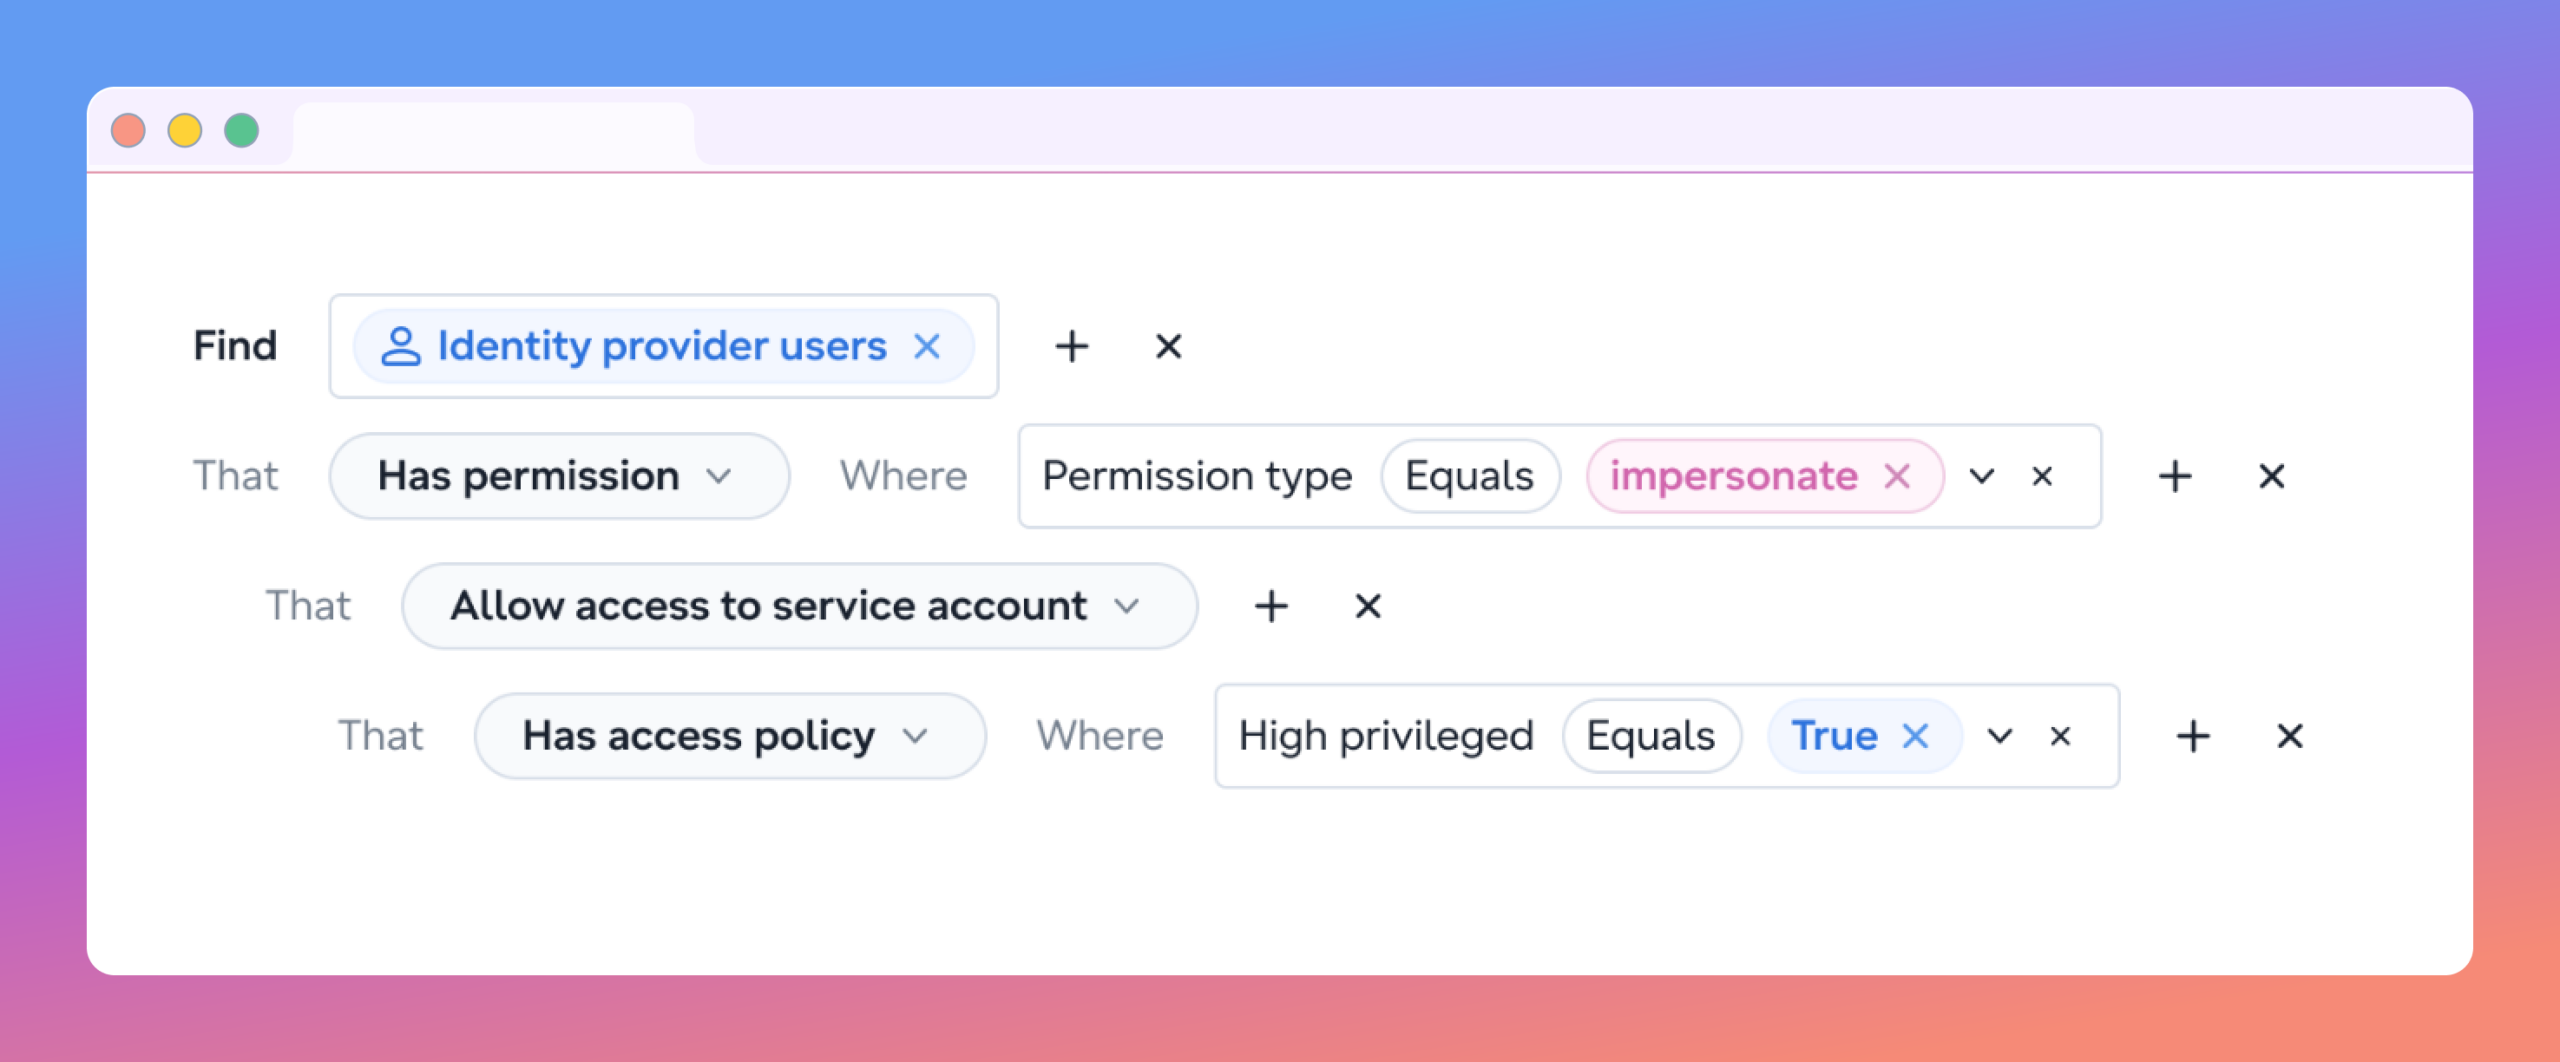Delete the service account row
This screenshot has width=2560, height=1062.
coord(1367,606)
